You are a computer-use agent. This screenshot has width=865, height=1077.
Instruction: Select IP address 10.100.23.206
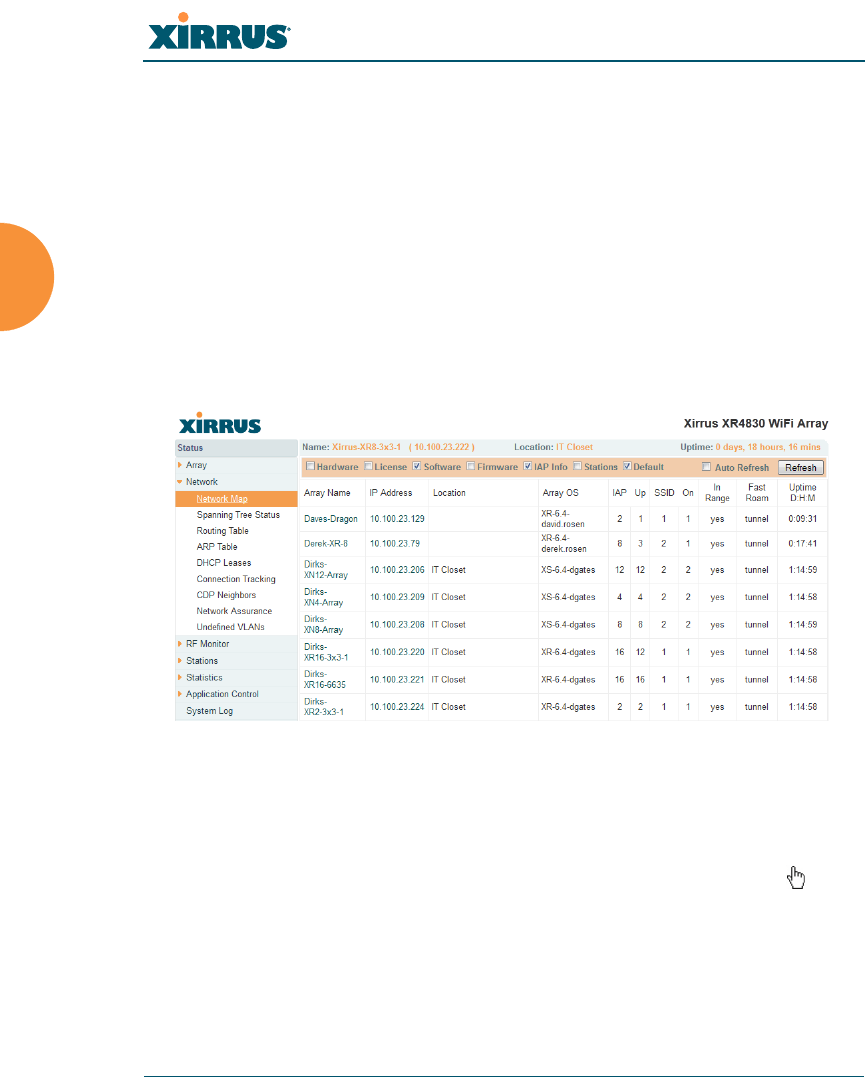397,570
